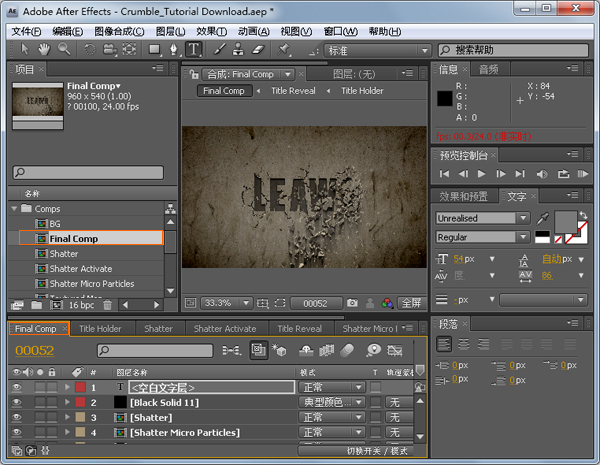Click the fill color swatch

566,221
